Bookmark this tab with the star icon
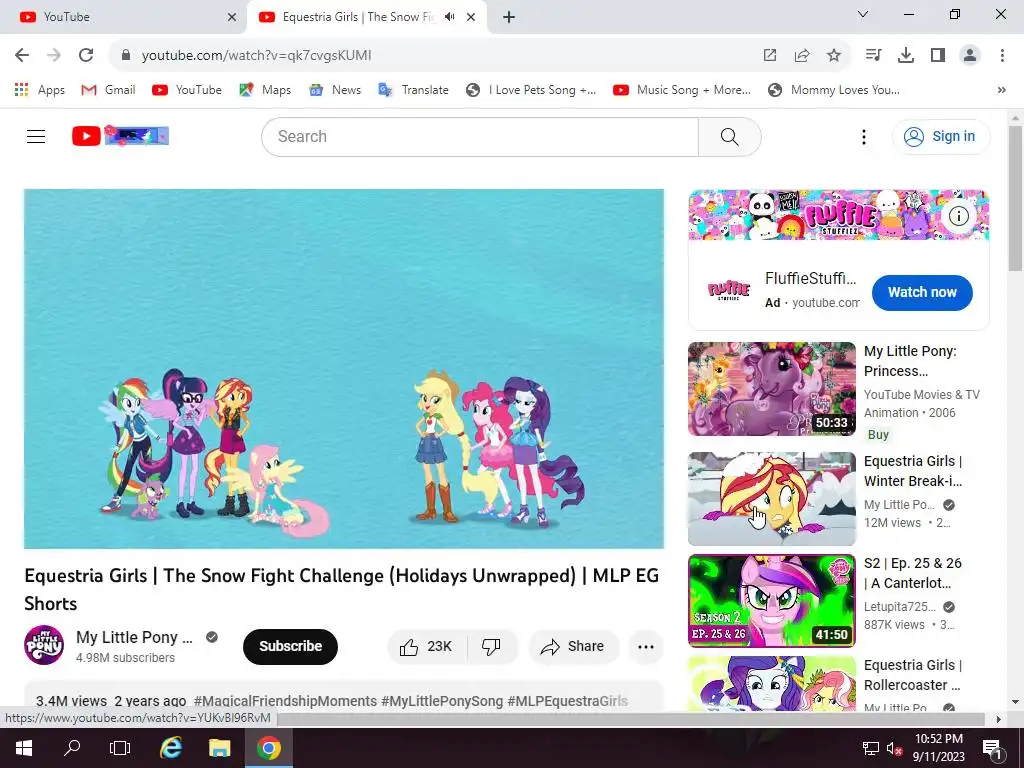 pos(834,56)
